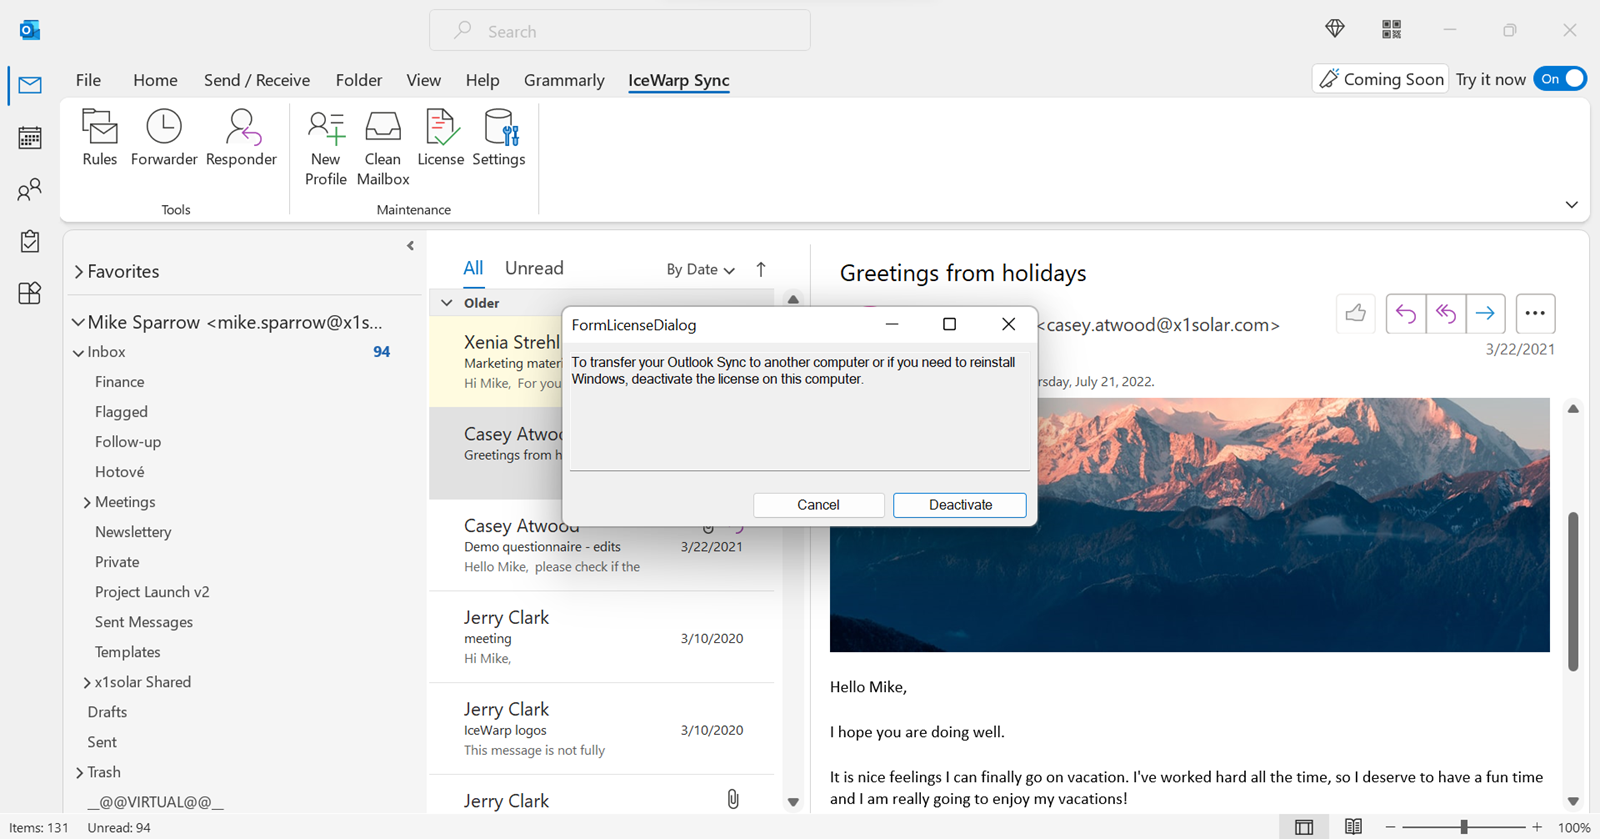The width and height of the screenshot is (1600, 839).
Task: Open Jerry Clark's IceWarp logos email
Action: (x=602, y=729)
